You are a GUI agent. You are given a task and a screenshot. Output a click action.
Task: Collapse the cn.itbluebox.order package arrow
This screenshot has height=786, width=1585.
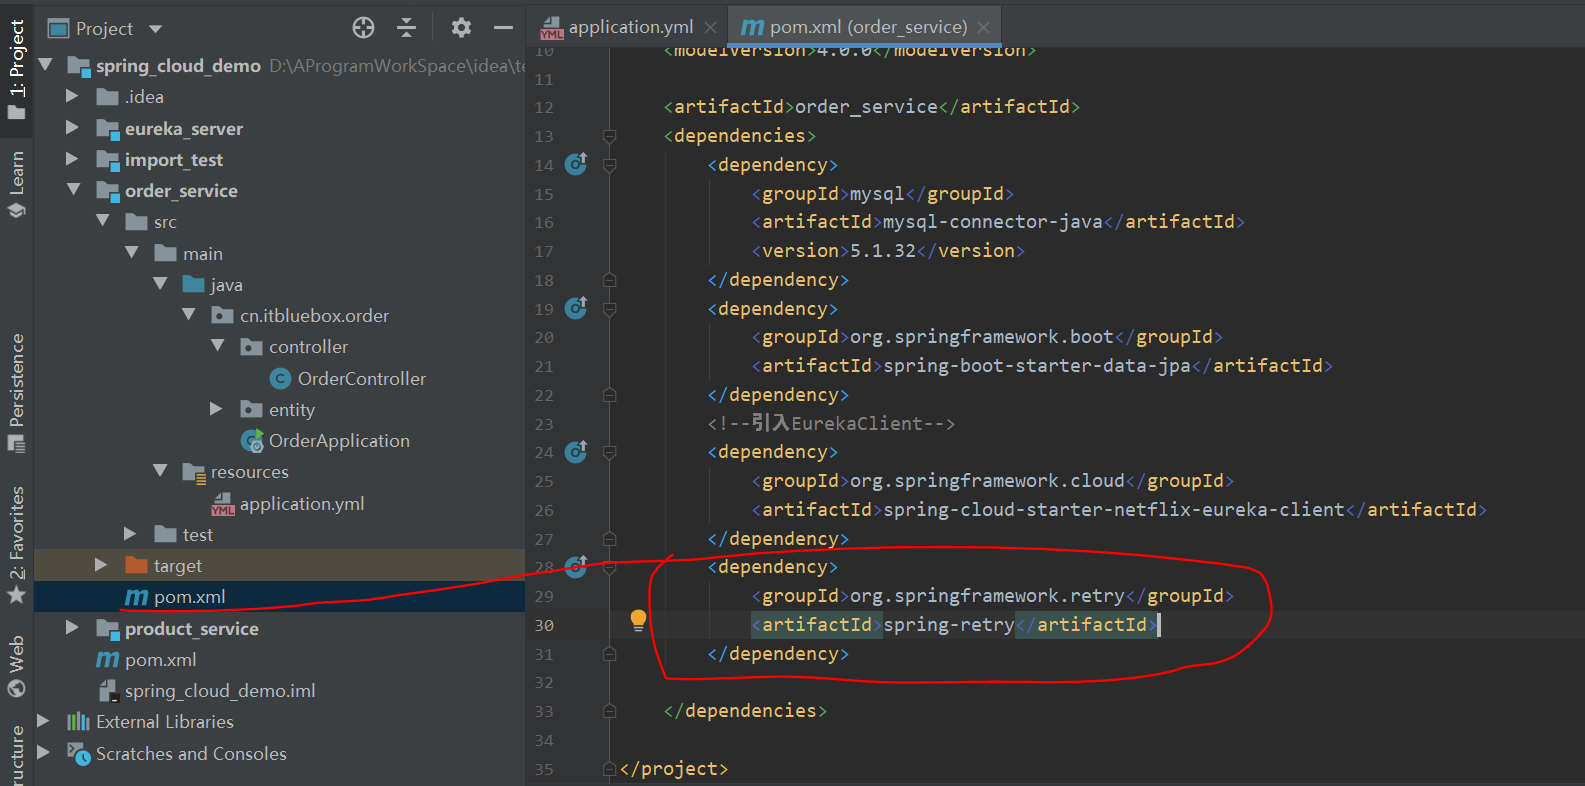point(189,315)
